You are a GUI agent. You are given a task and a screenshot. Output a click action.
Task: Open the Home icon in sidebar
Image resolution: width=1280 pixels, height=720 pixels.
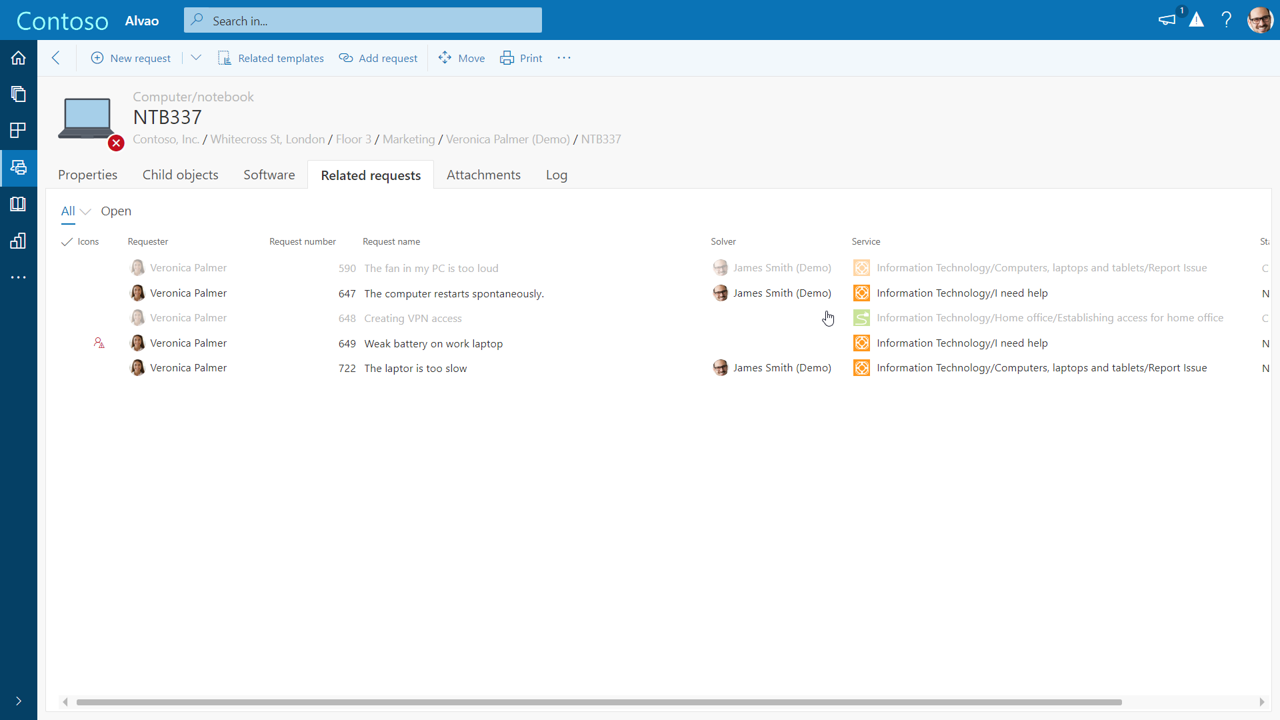17,58
